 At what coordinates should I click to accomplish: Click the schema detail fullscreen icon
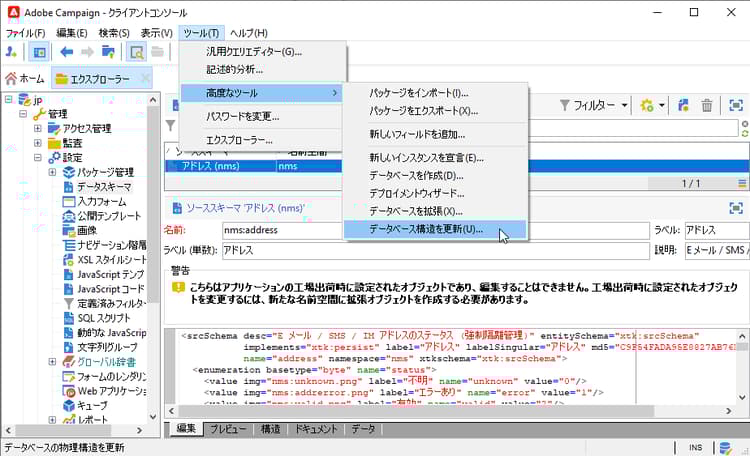pyautogui.click(x=736, y=208)
